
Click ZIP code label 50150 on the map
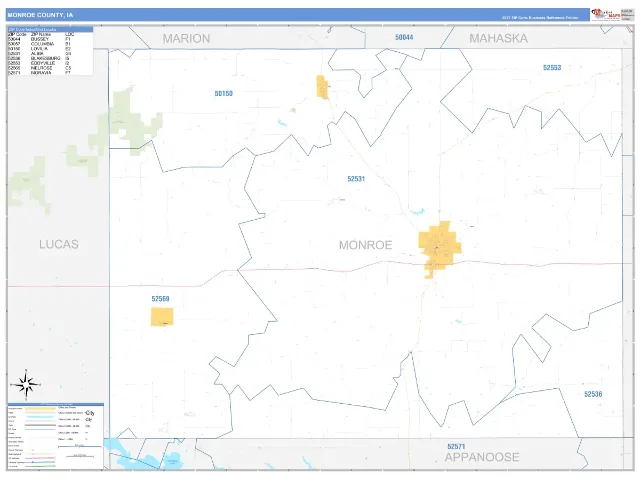pos(224,93)
